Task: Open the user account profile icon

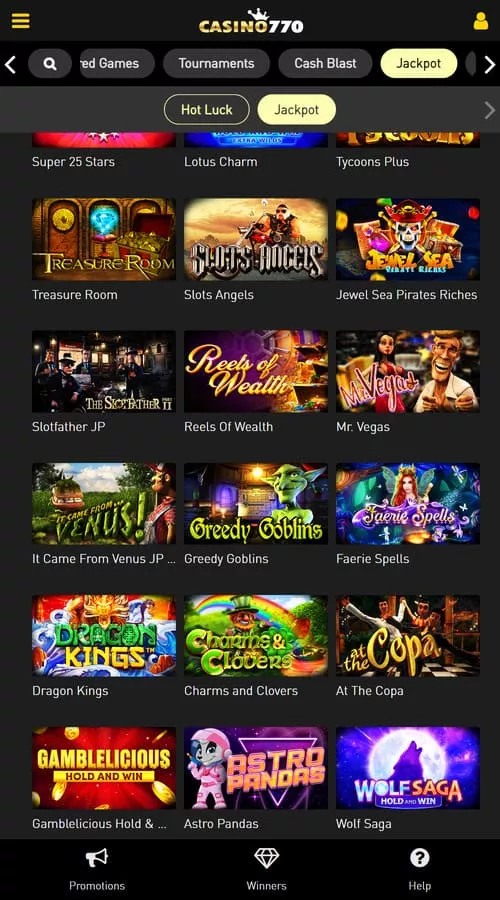Action: (480, 21)
